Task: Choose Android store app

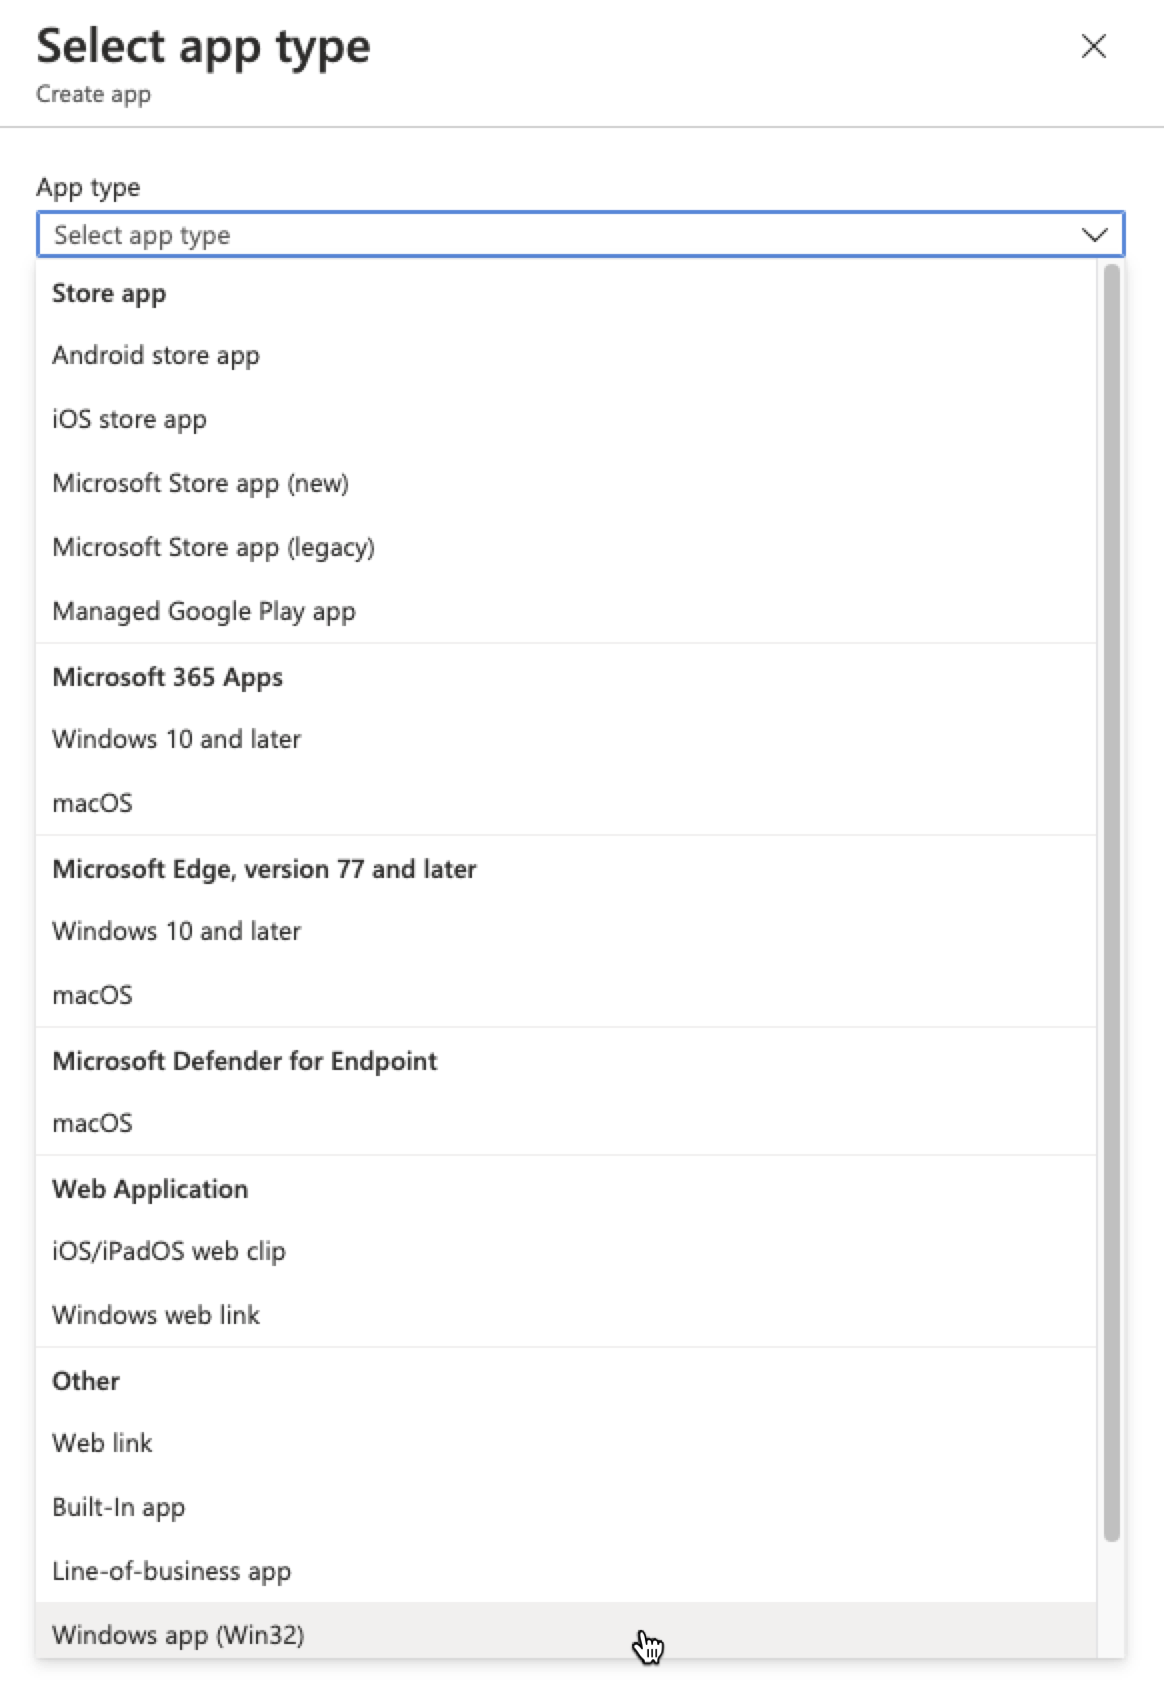Action: coord(566,355)
